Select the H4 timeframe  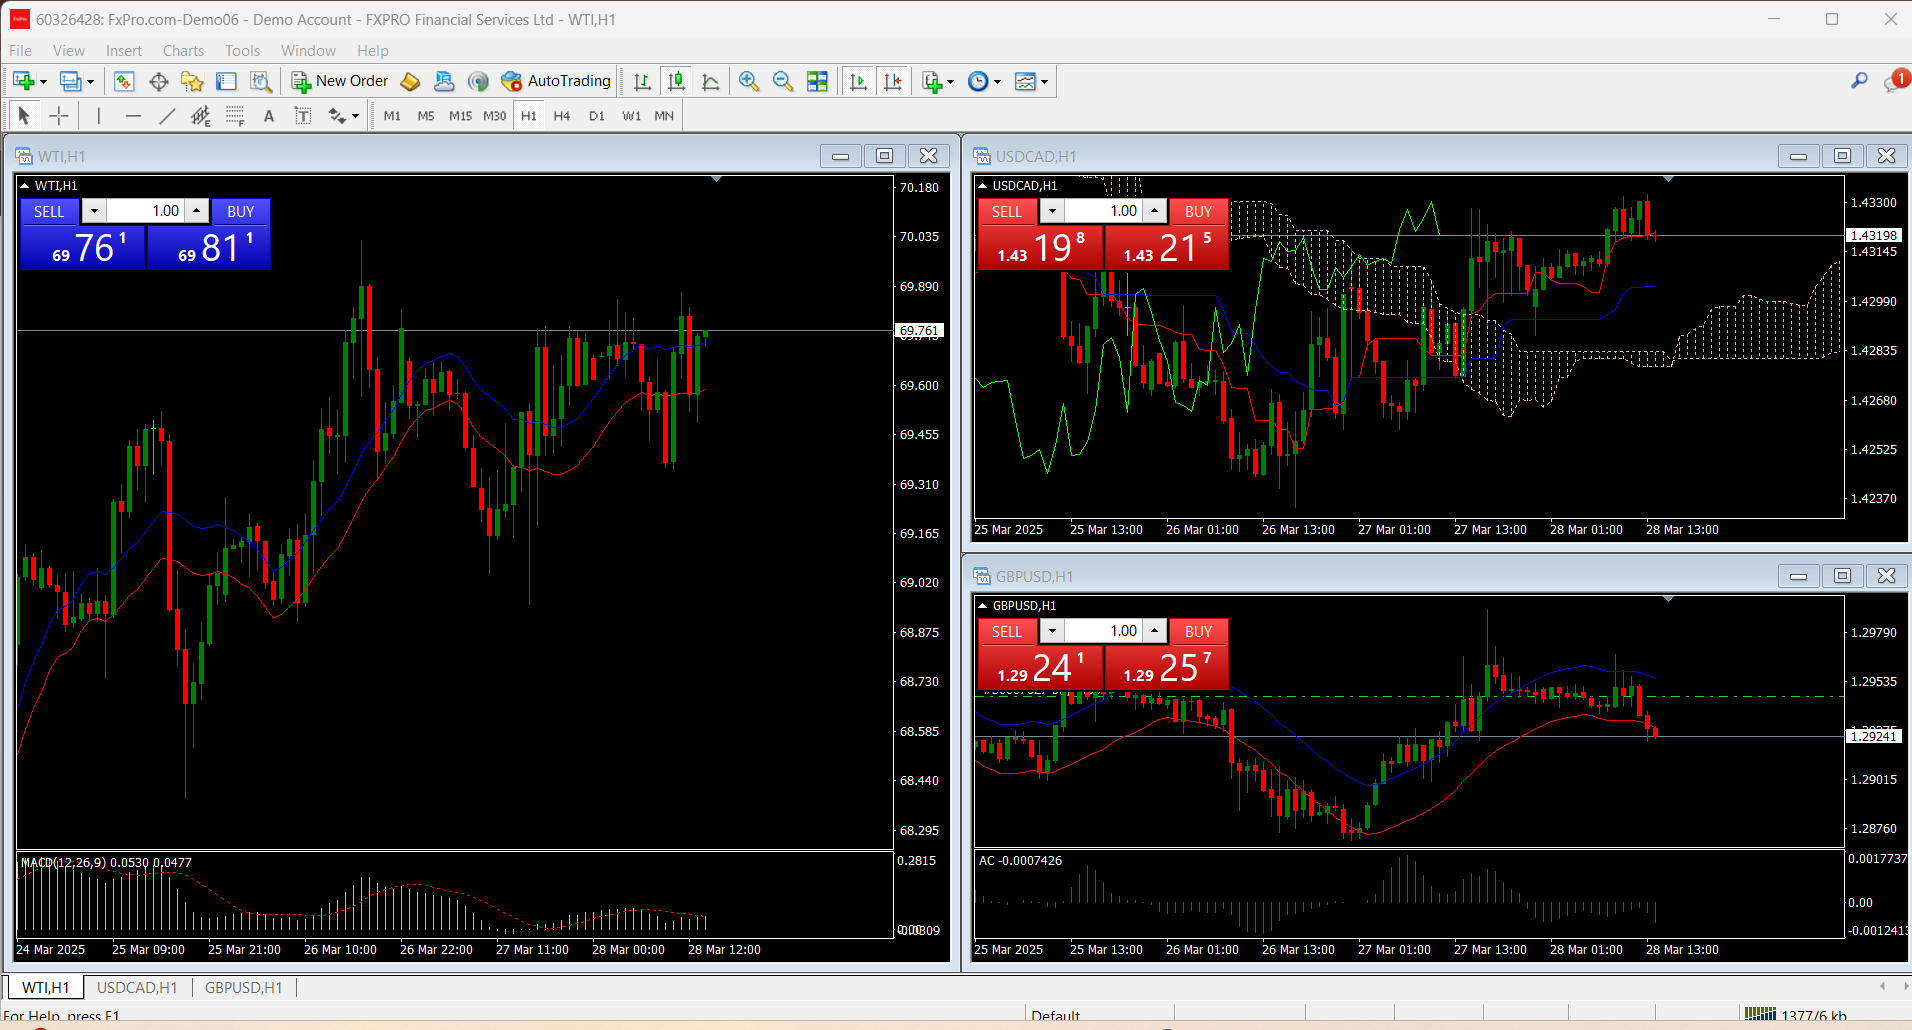[562, 116]
